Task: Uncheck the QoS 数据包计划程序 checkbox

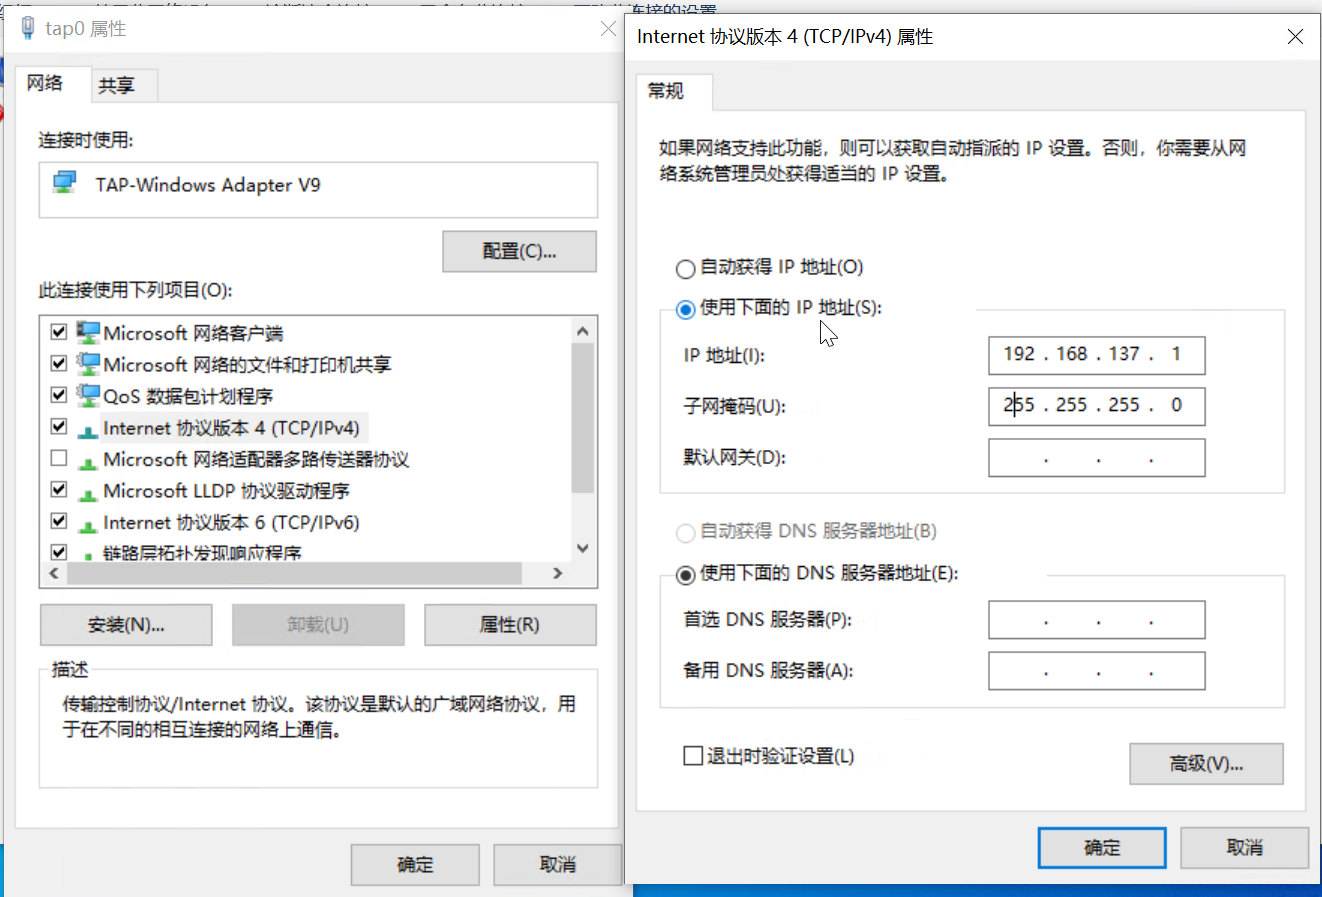Action: (x=59, y=395)
